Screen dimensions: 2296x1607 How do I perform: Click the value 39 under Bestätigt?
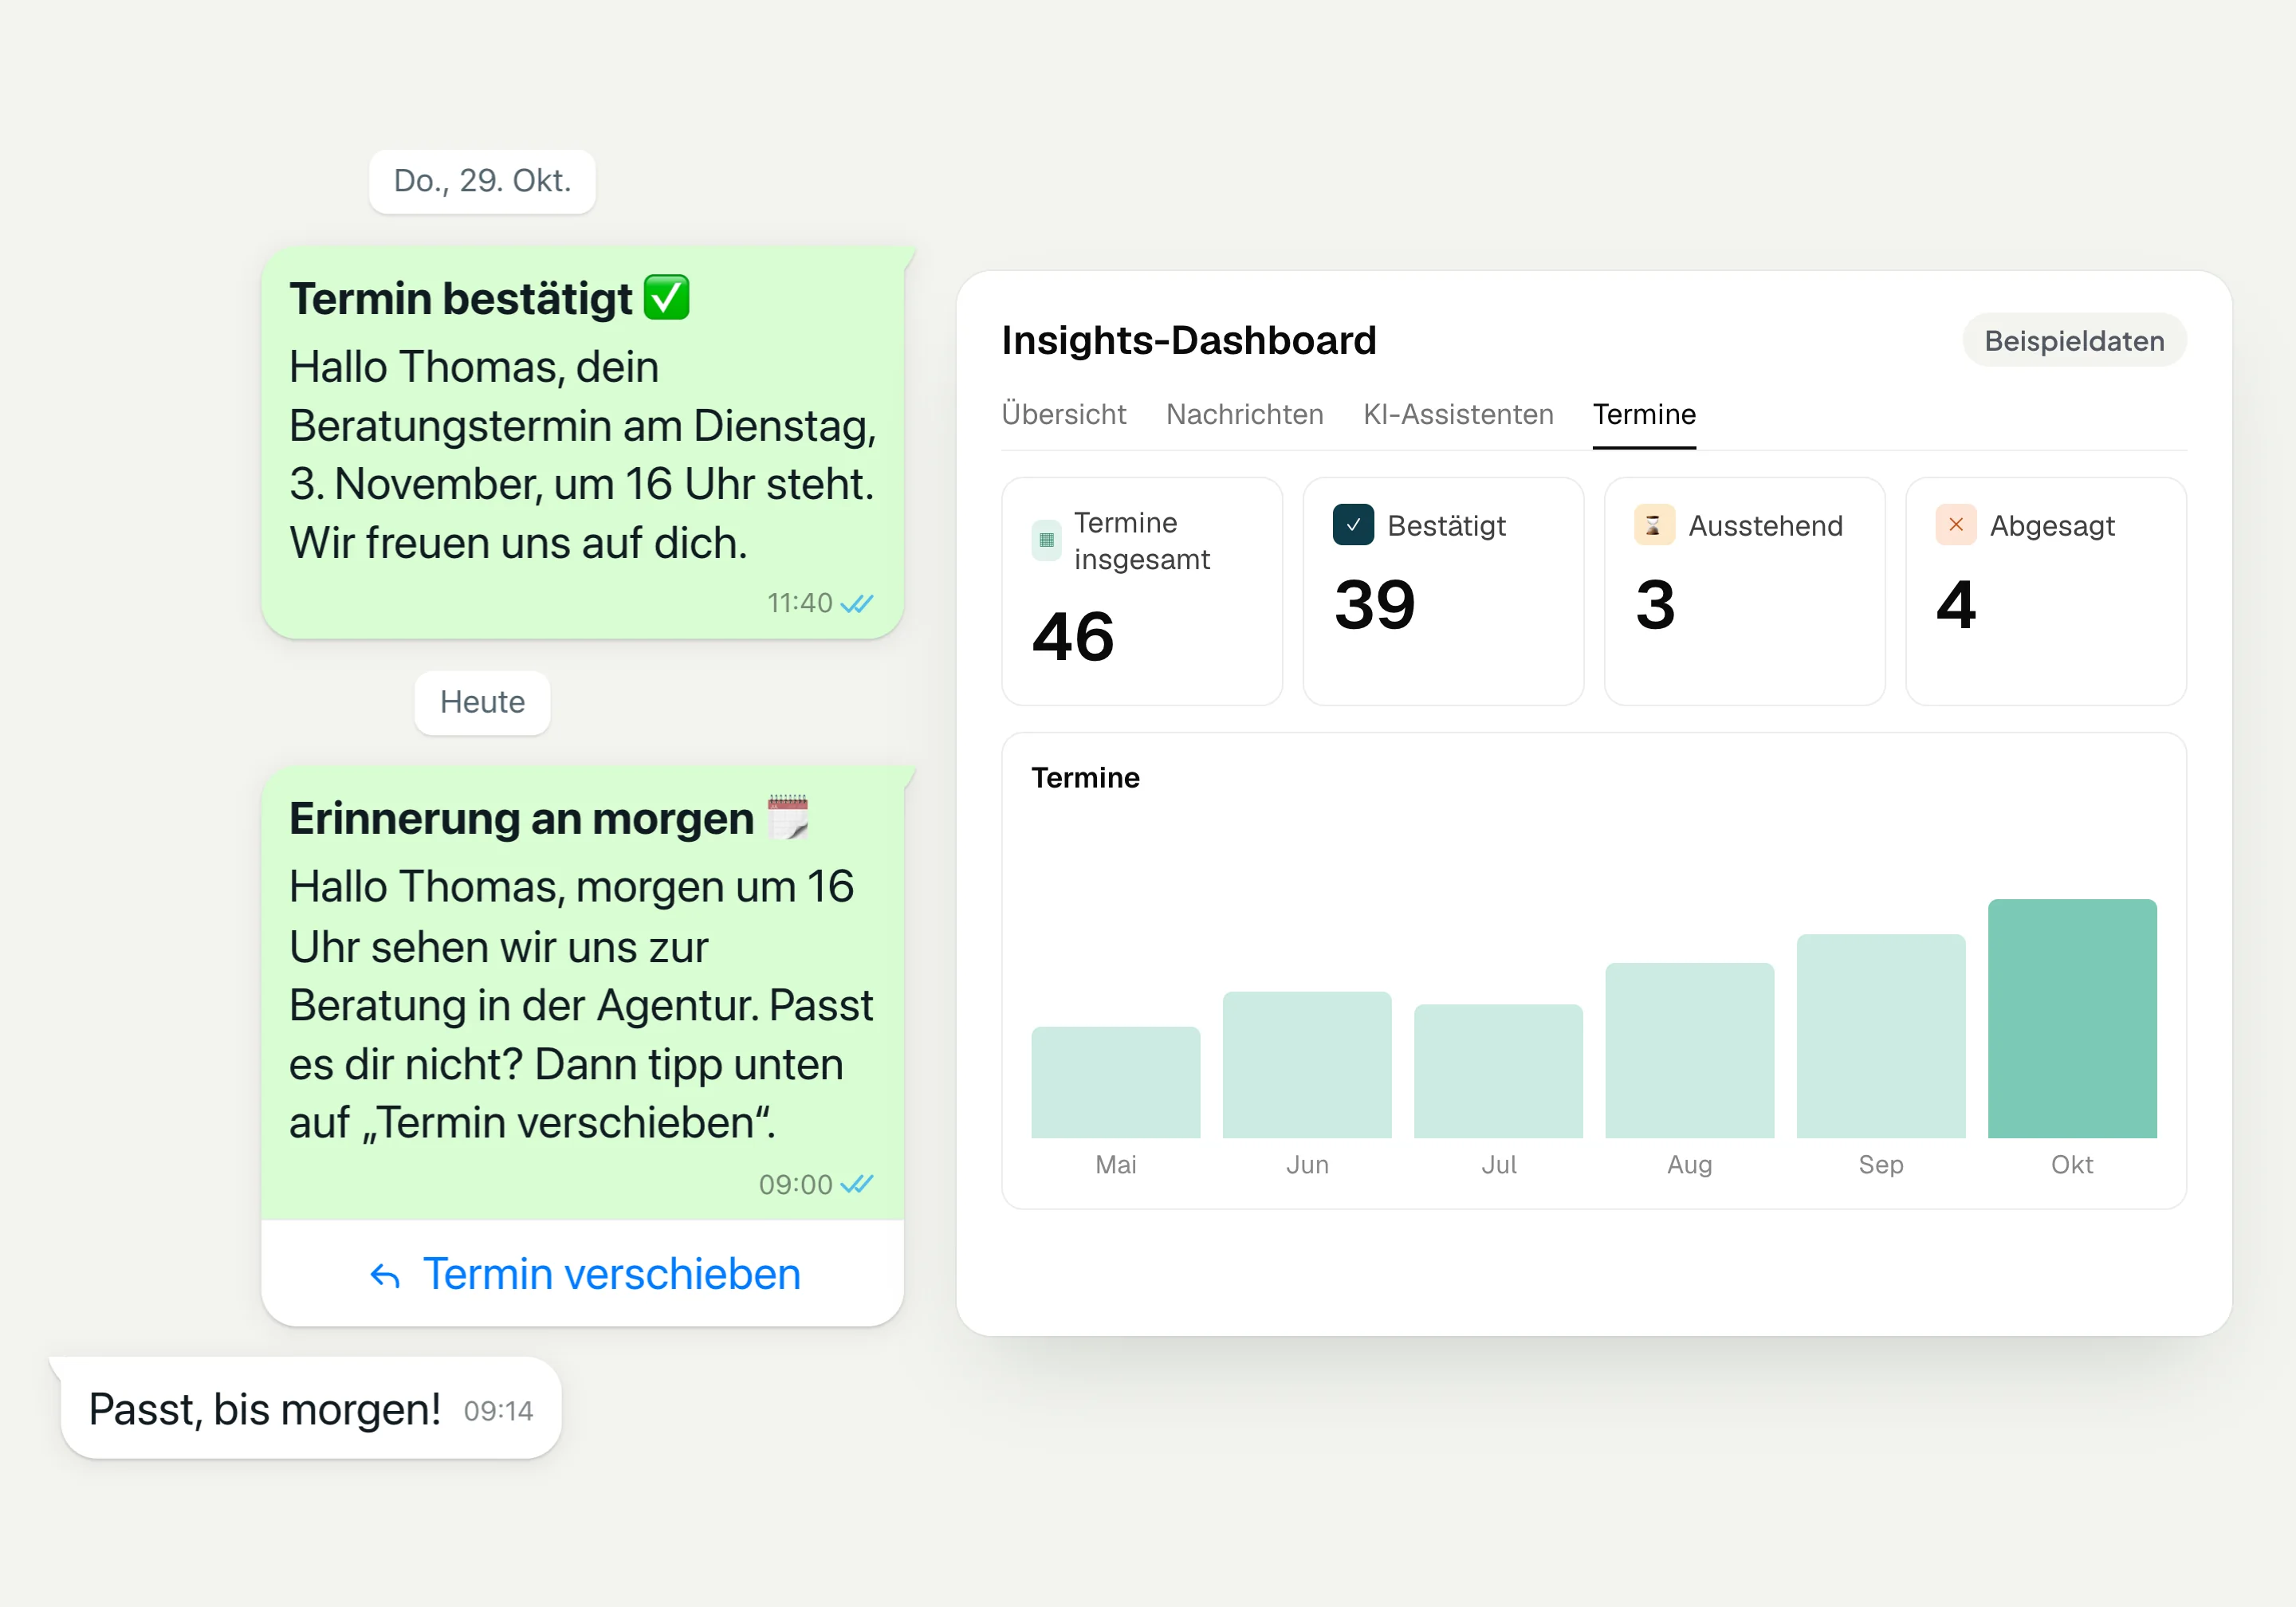click(x=1374, y=605)
